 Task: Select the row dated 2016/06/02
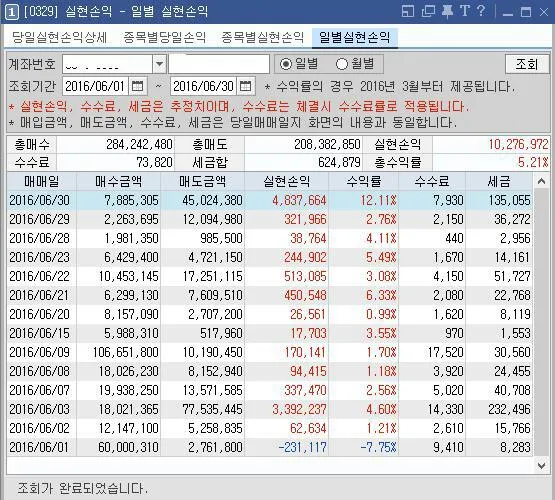coord(270,428)
